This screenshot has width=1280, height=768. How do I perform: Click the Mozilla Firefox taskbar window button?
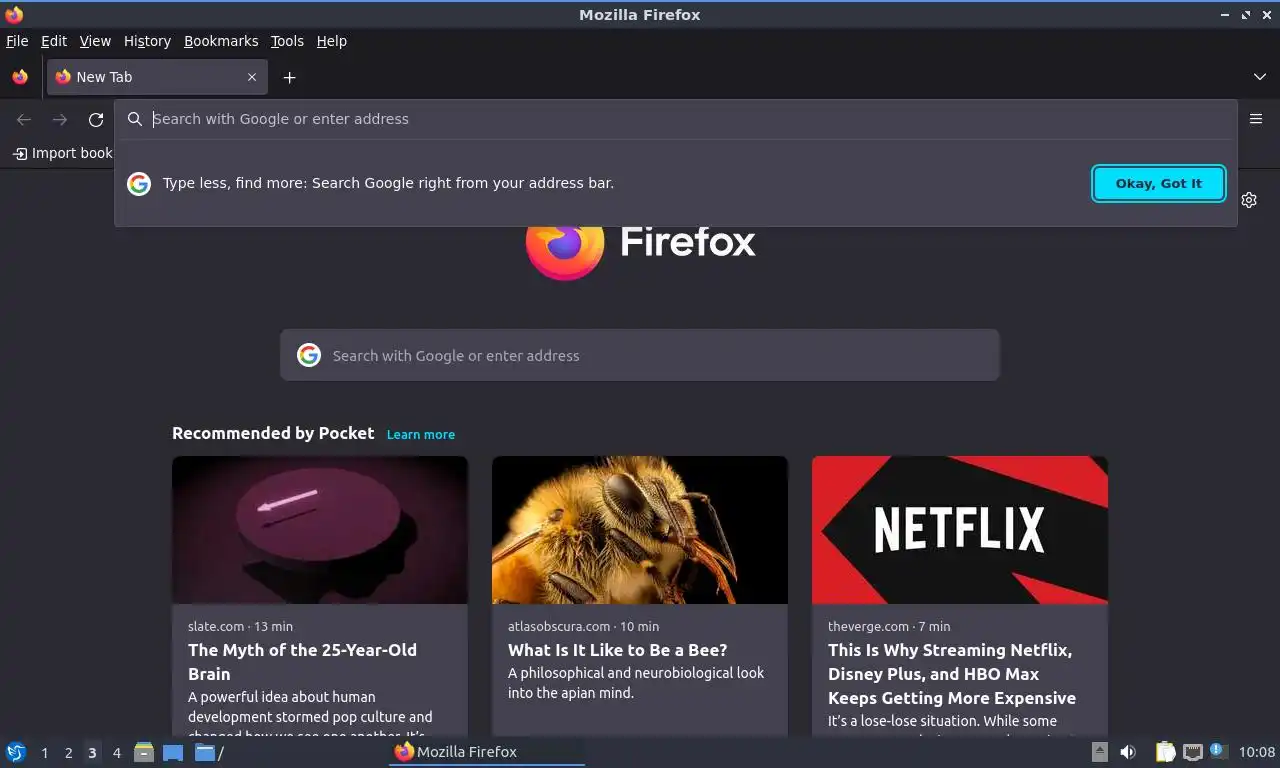pyautogui.click(x=486, y=752)
